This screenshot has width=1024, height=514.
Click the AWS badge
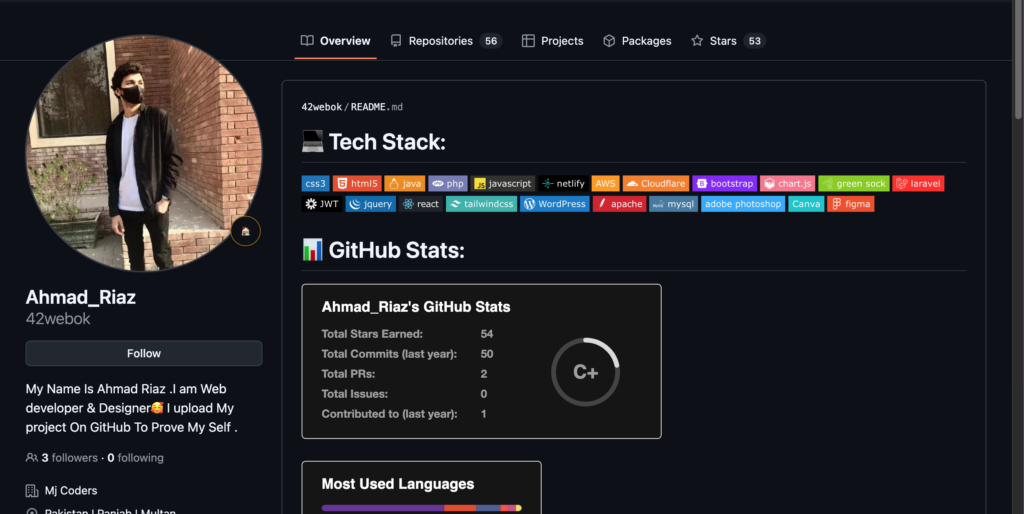pos(605,184)
